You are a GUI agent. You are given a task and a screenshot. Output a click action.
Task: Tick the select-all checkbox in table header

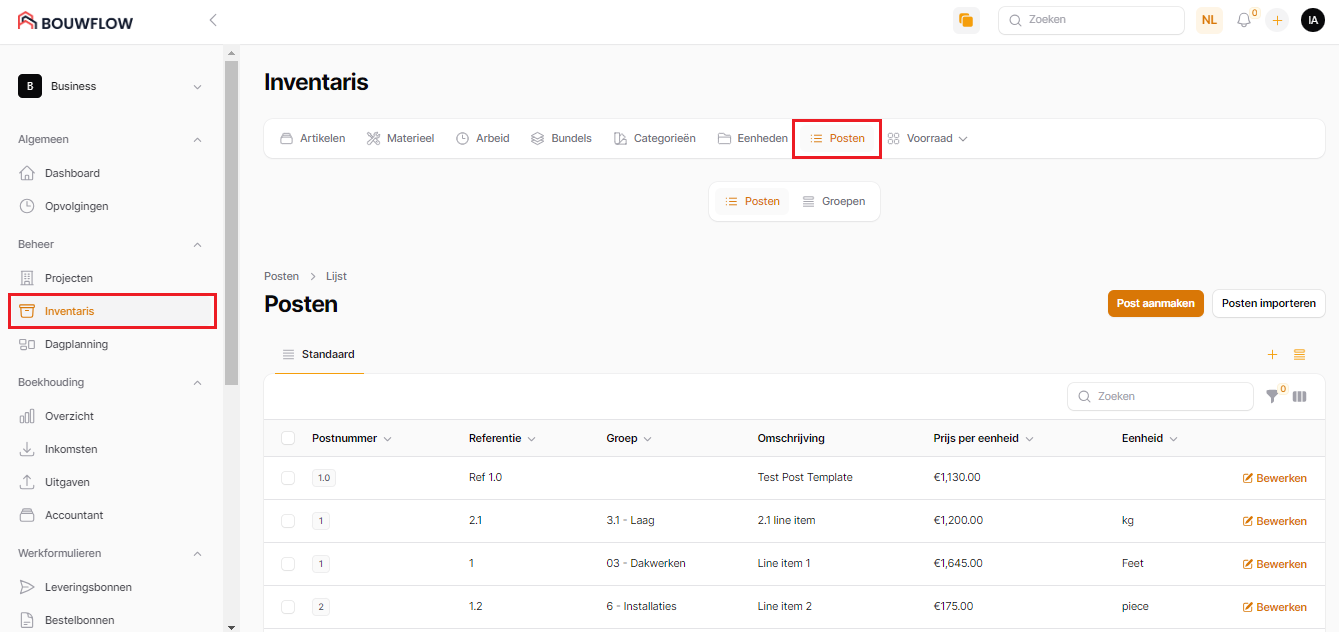tap(288, 438)
